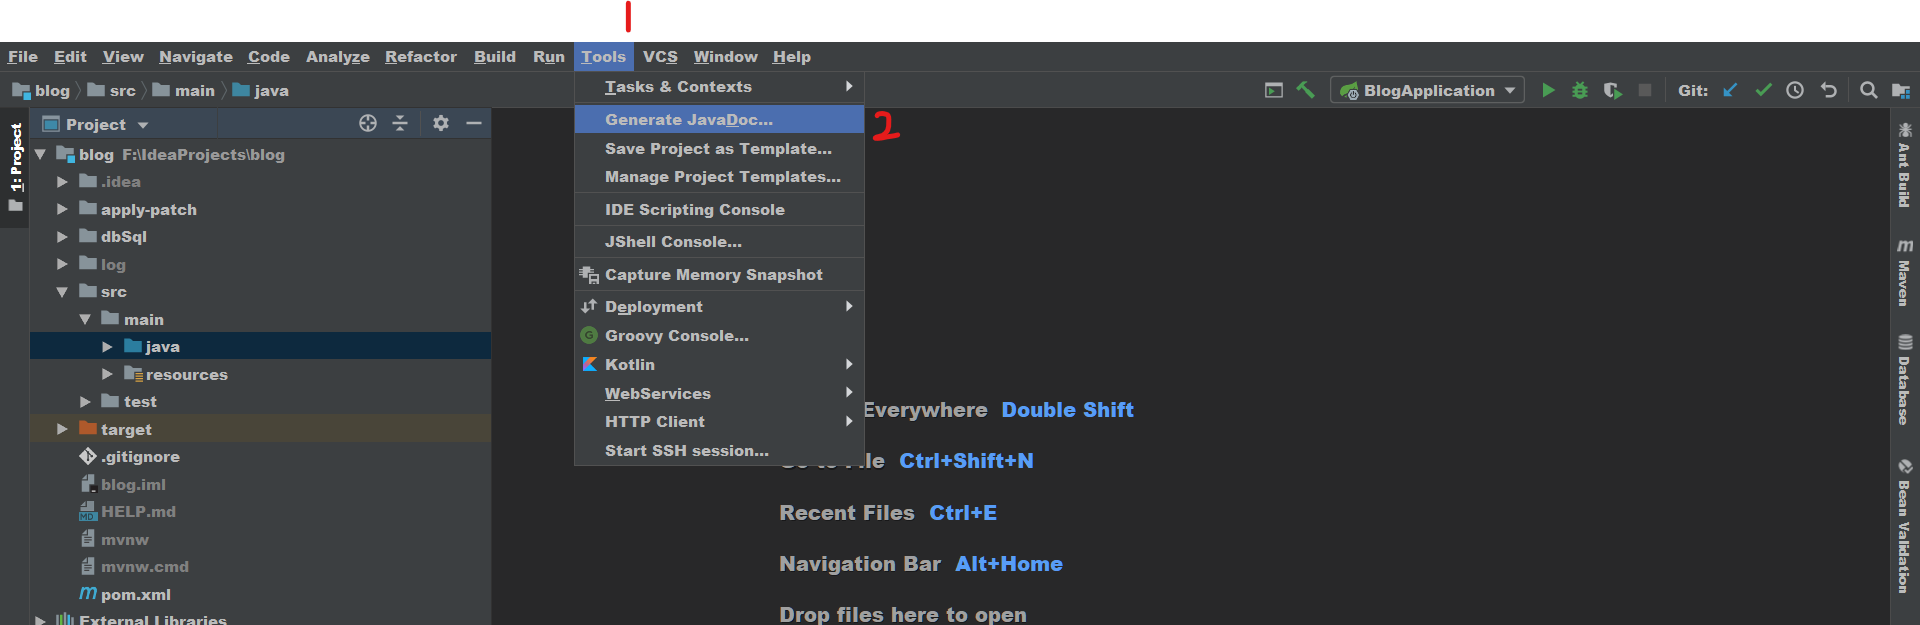The height and width of the screenshot is (625, 1920).
Task: Open JShell Console...
Action: tap(719, 242)
